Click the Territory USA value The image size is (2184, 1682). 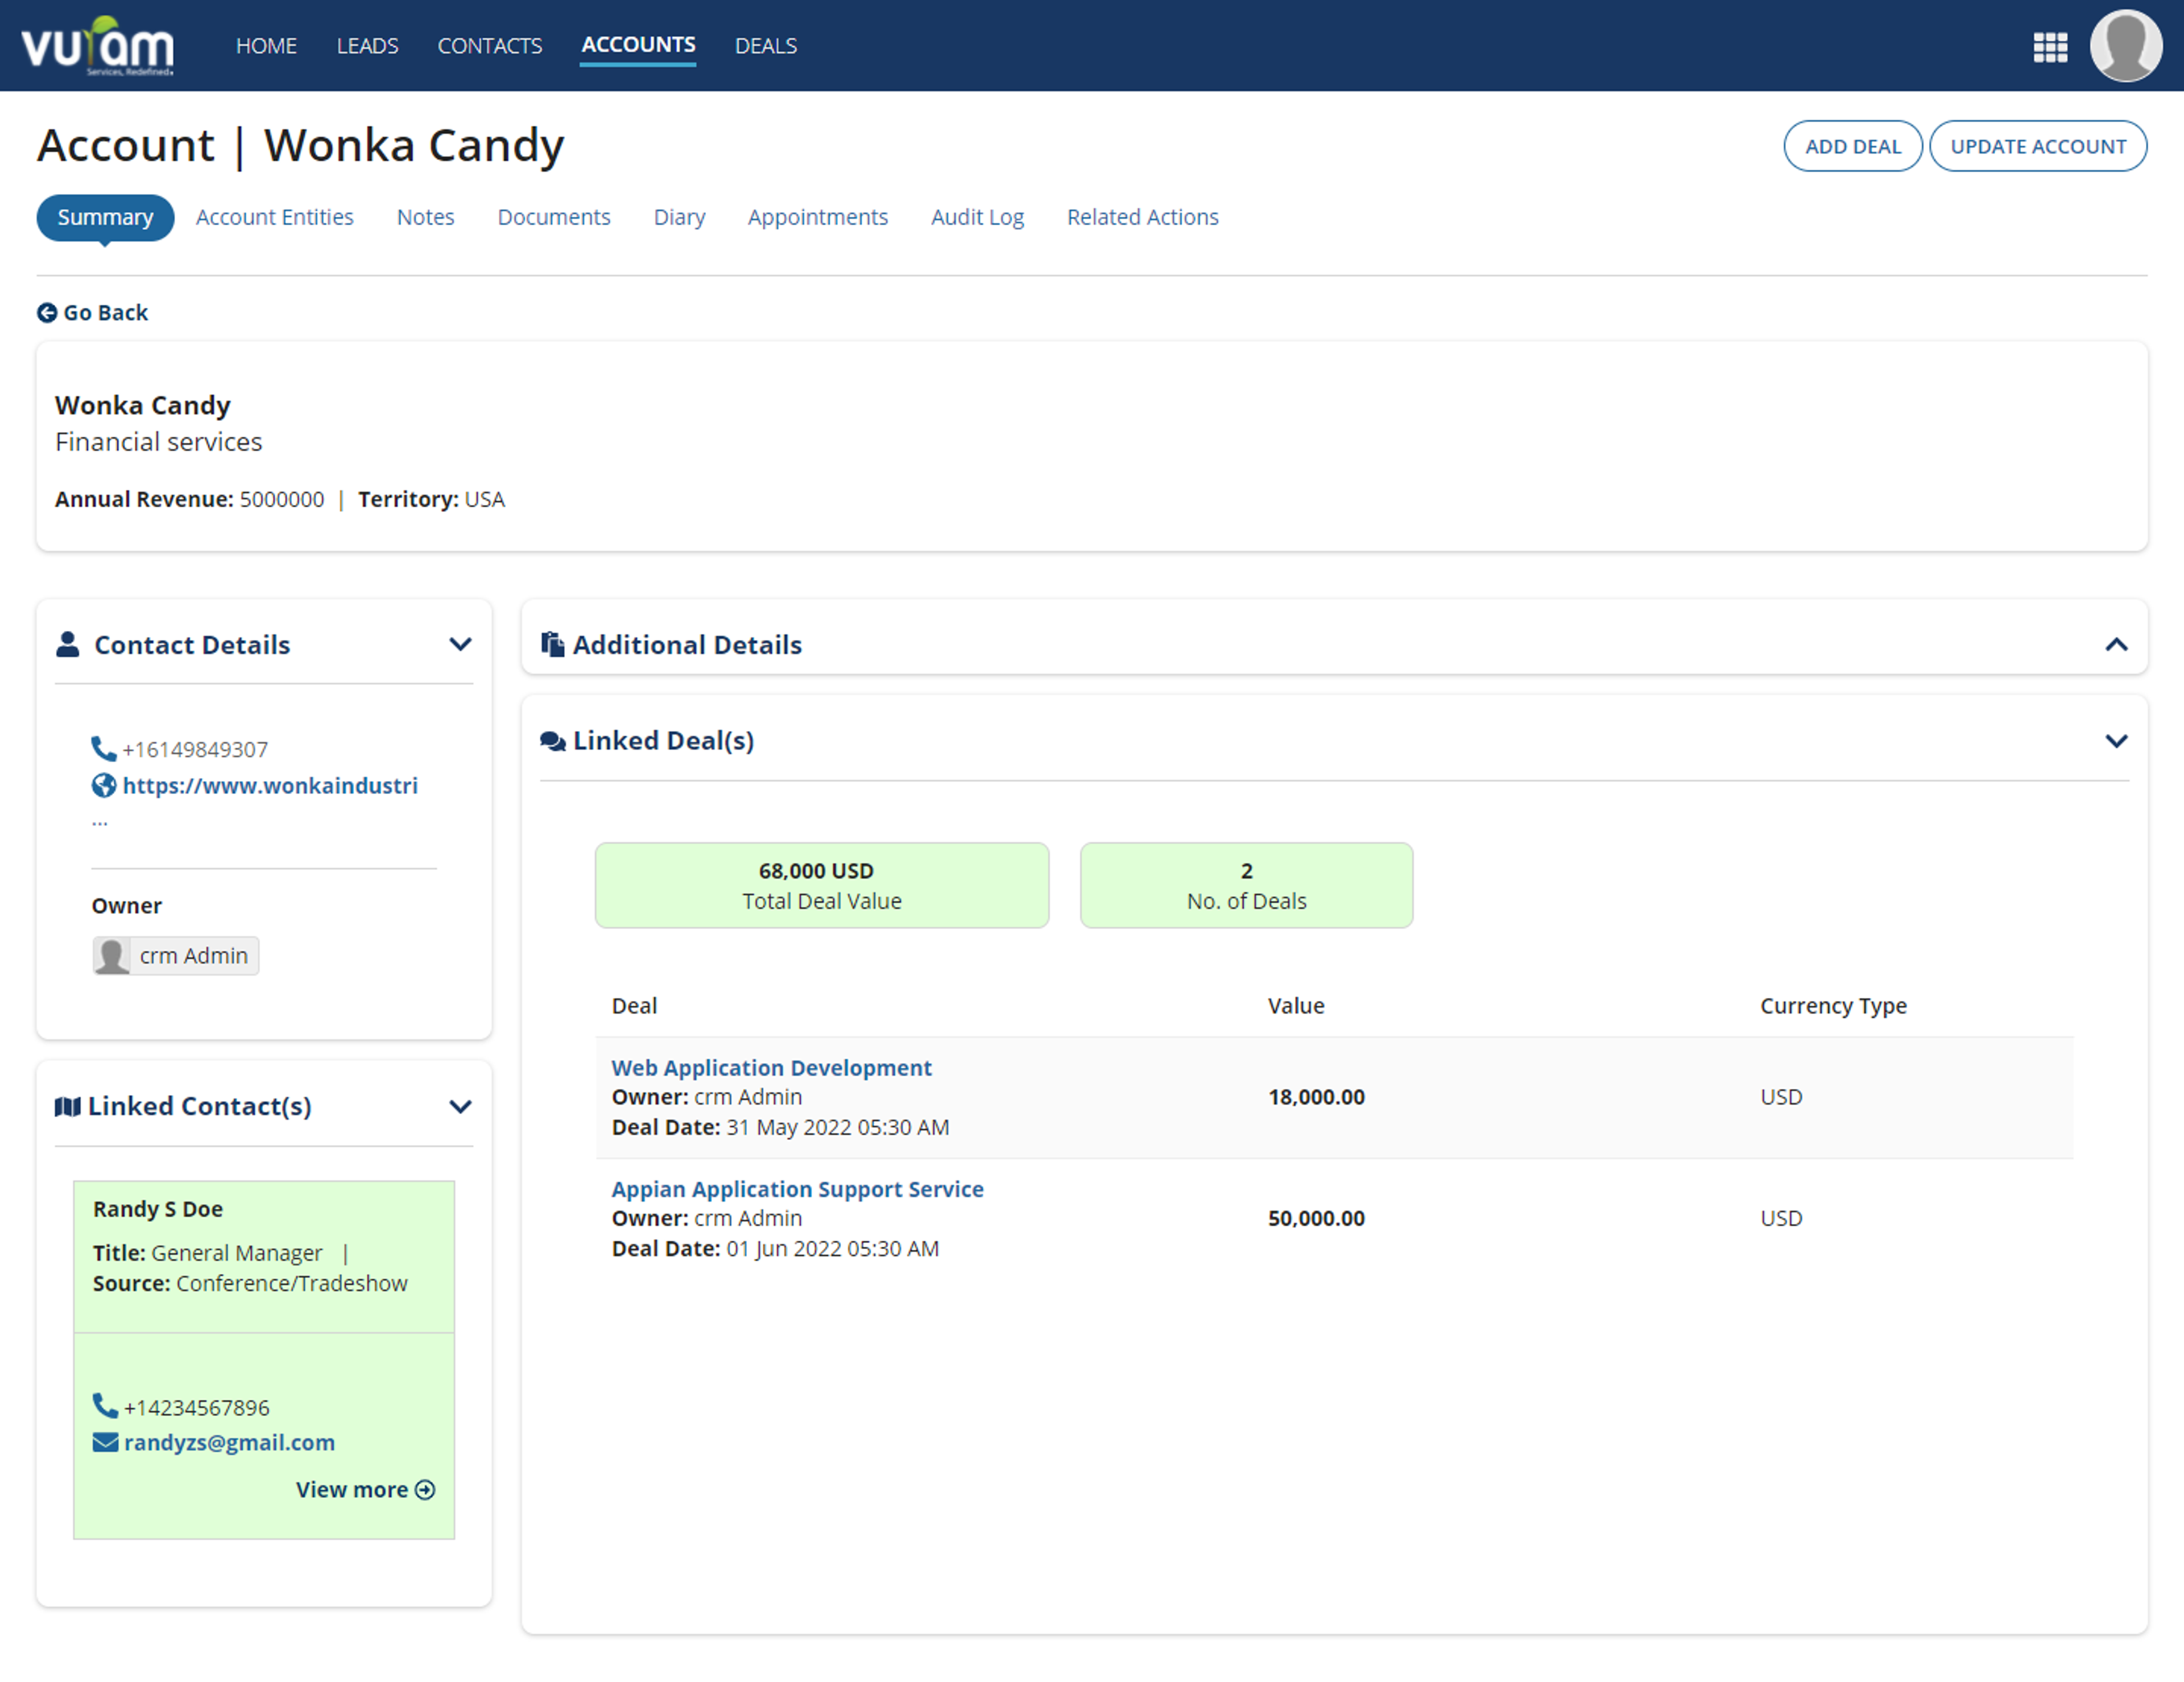click(484, 499)
